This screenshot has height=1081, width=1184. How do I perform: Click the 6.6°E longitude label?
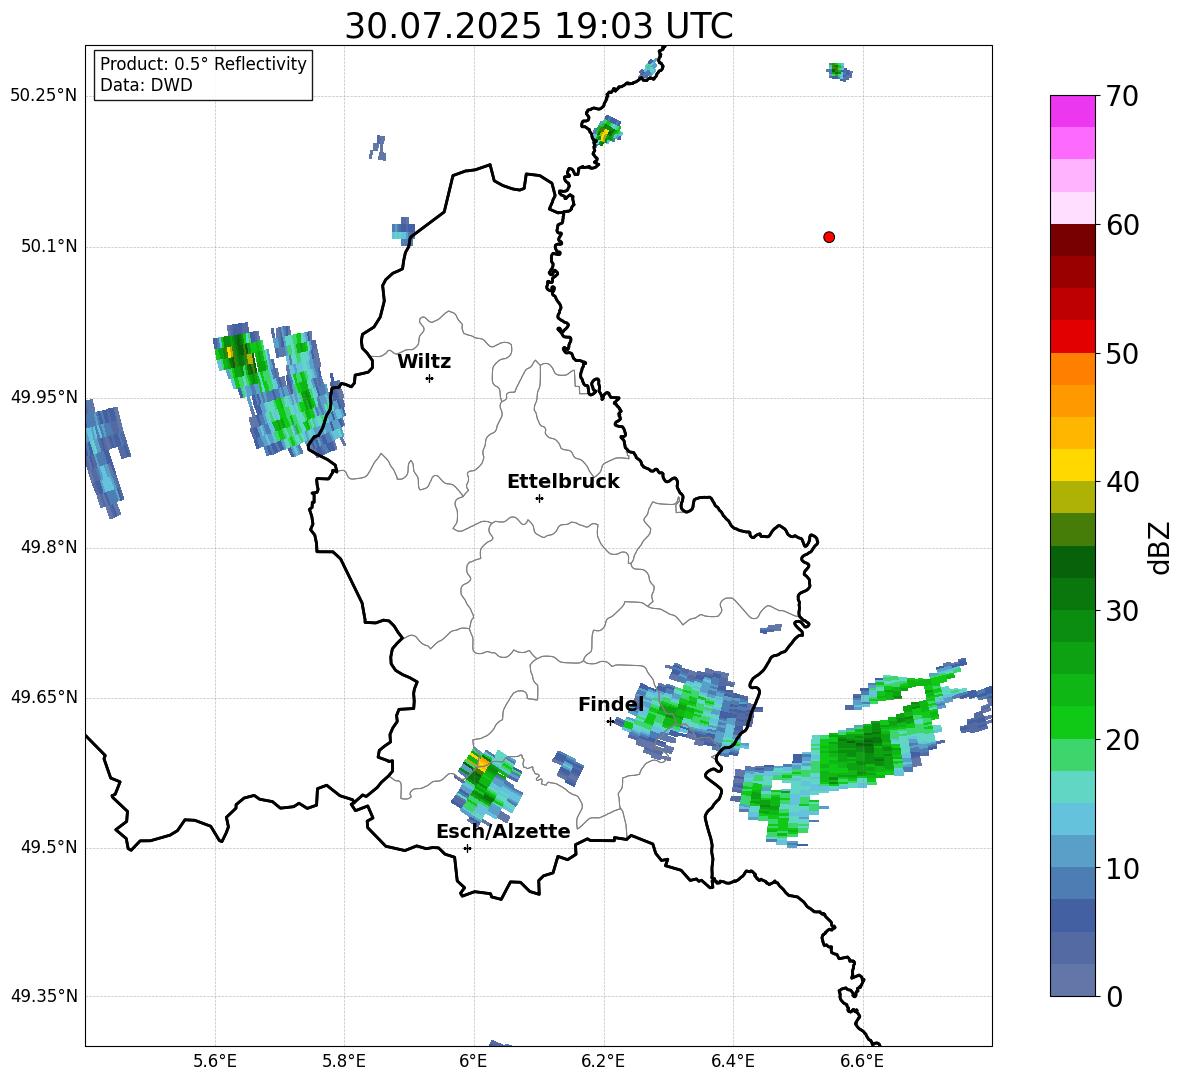click(862, 1061)
